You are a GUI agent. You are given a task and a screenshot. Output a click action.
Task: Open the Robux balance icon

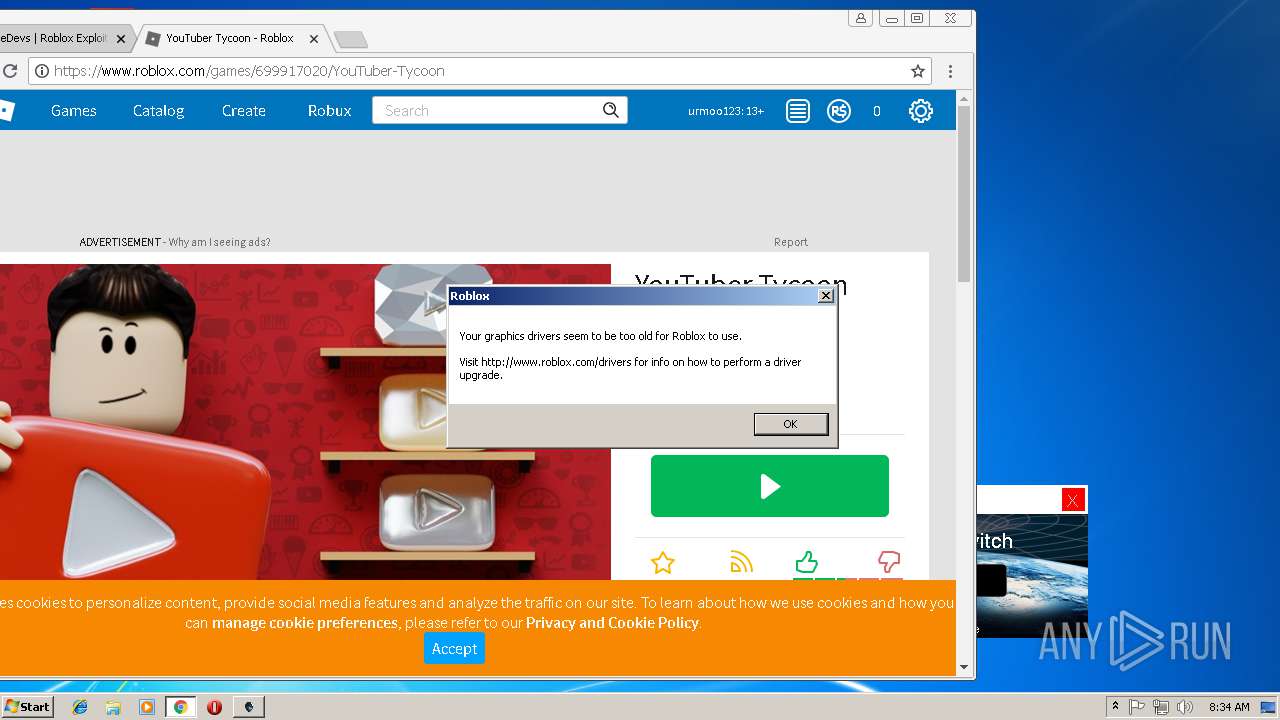coord(838,111)
